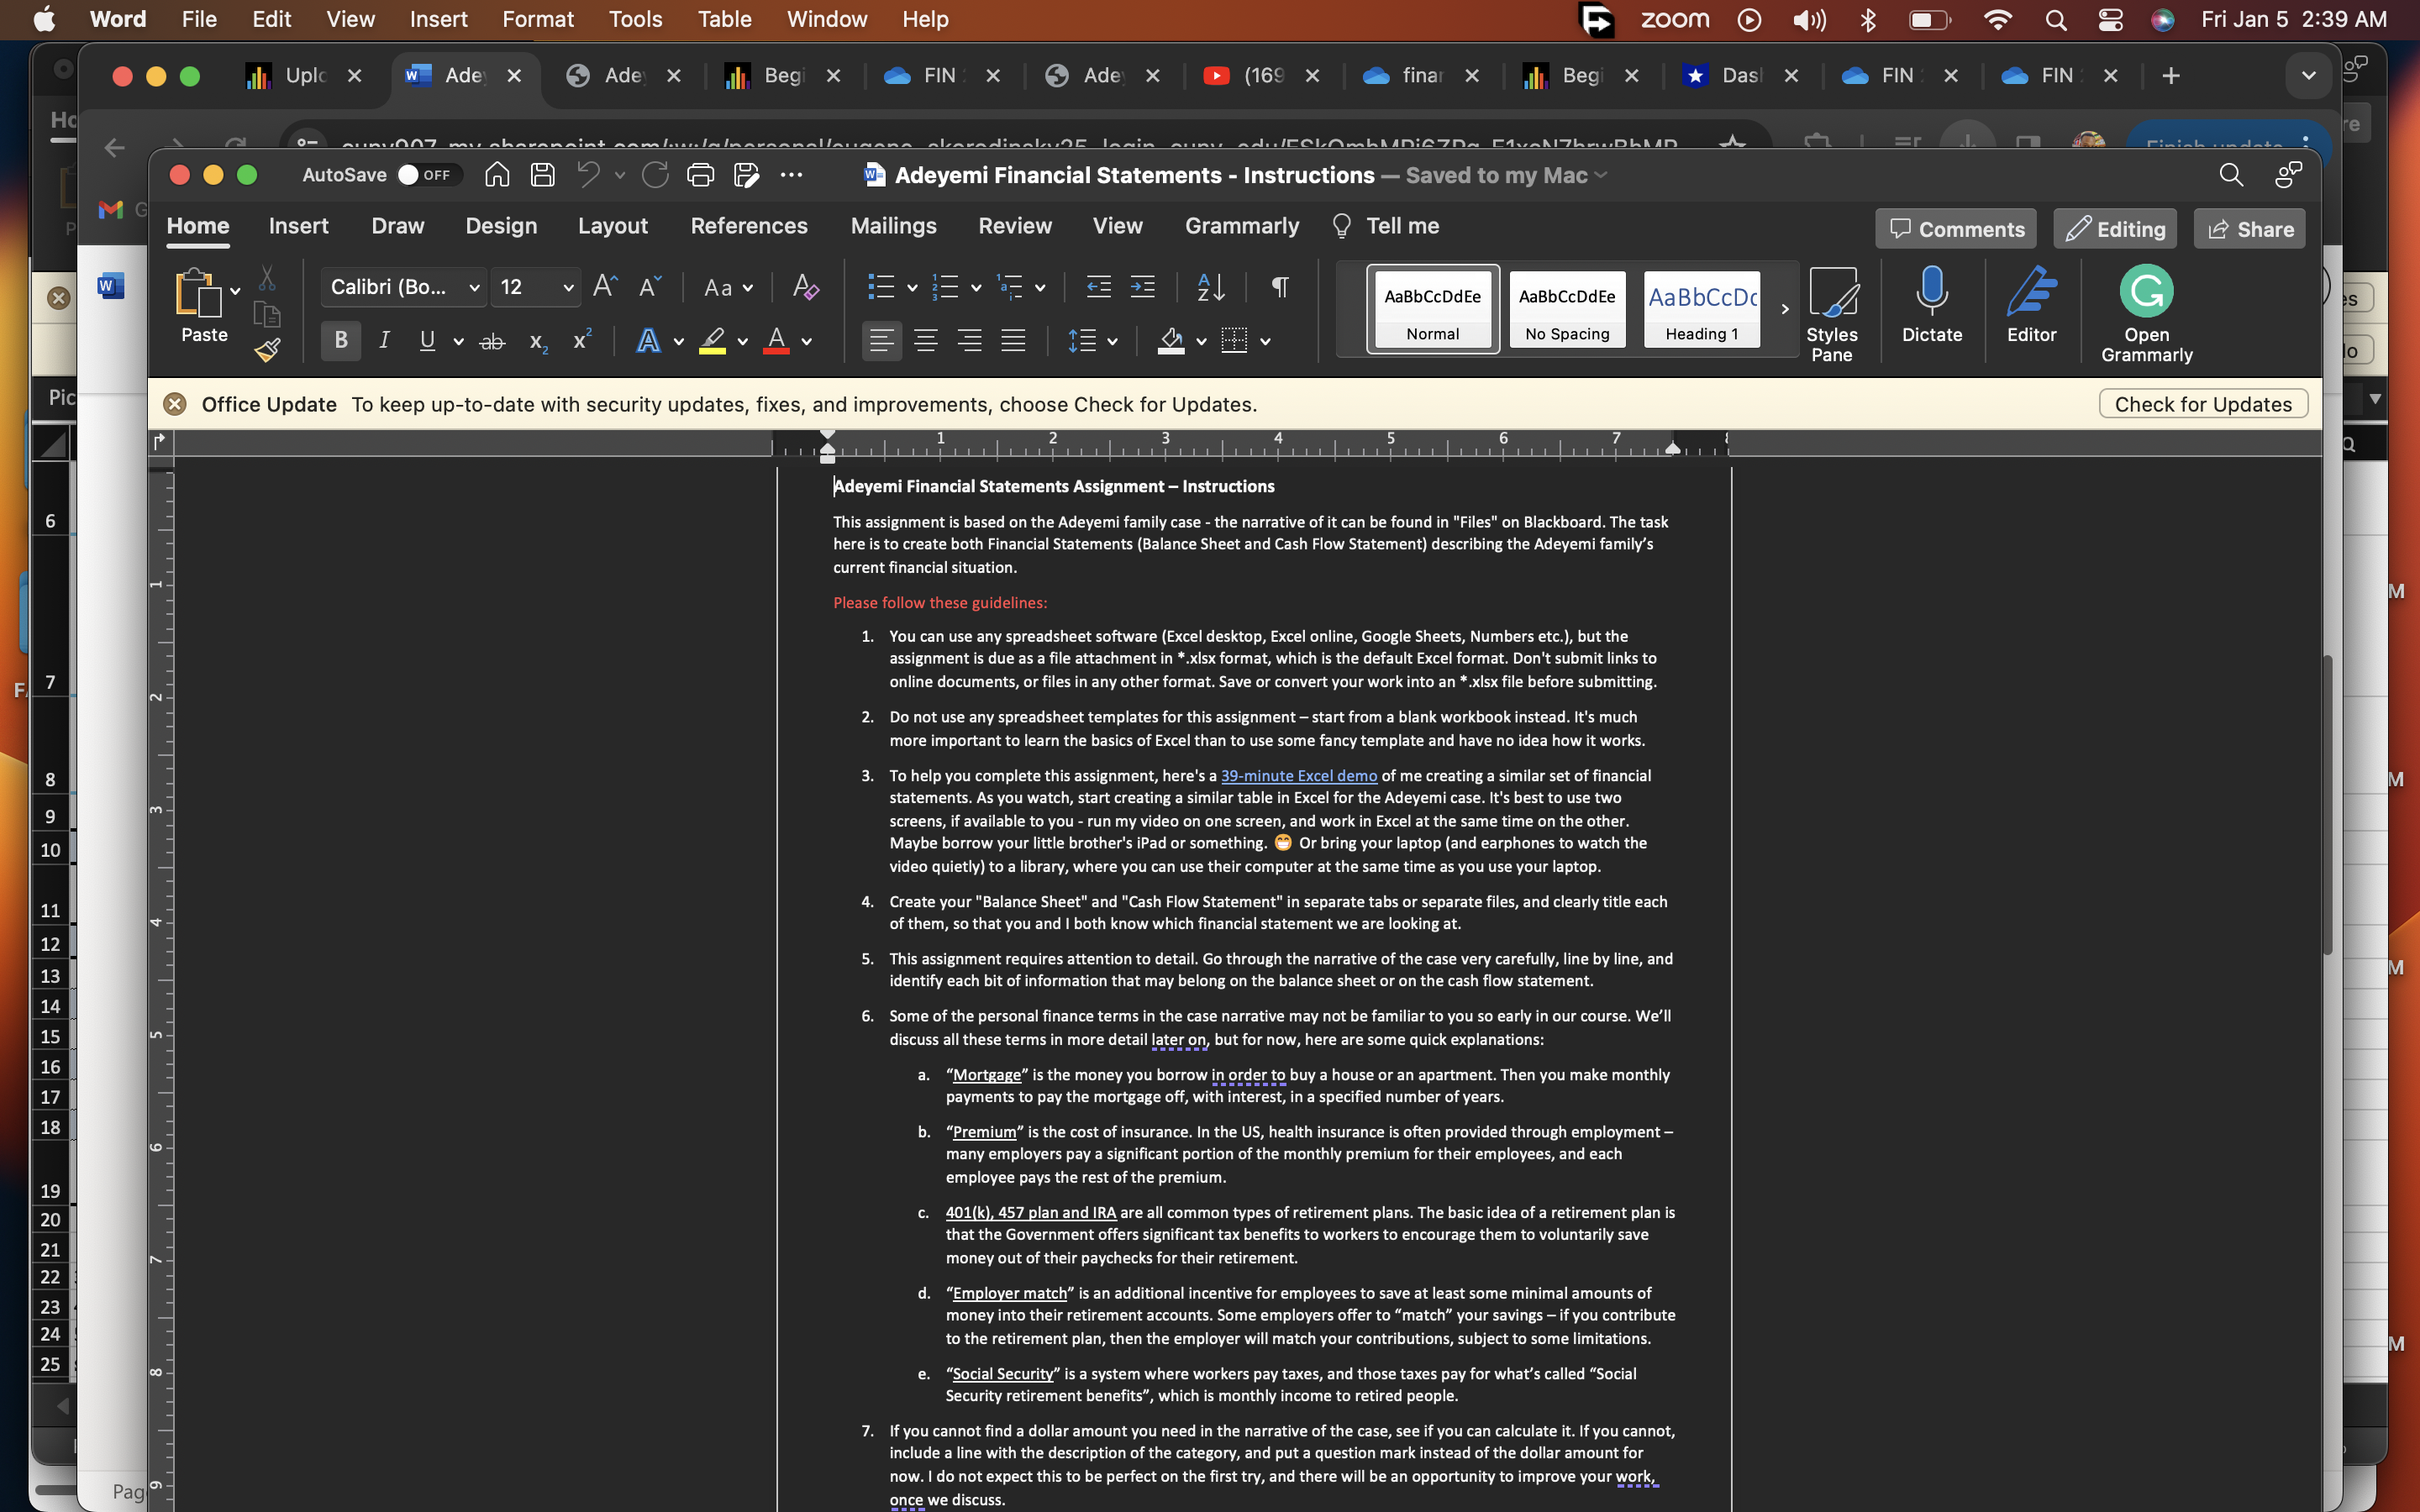Expand the styles gallery arrow

[x=1785, y=309]
